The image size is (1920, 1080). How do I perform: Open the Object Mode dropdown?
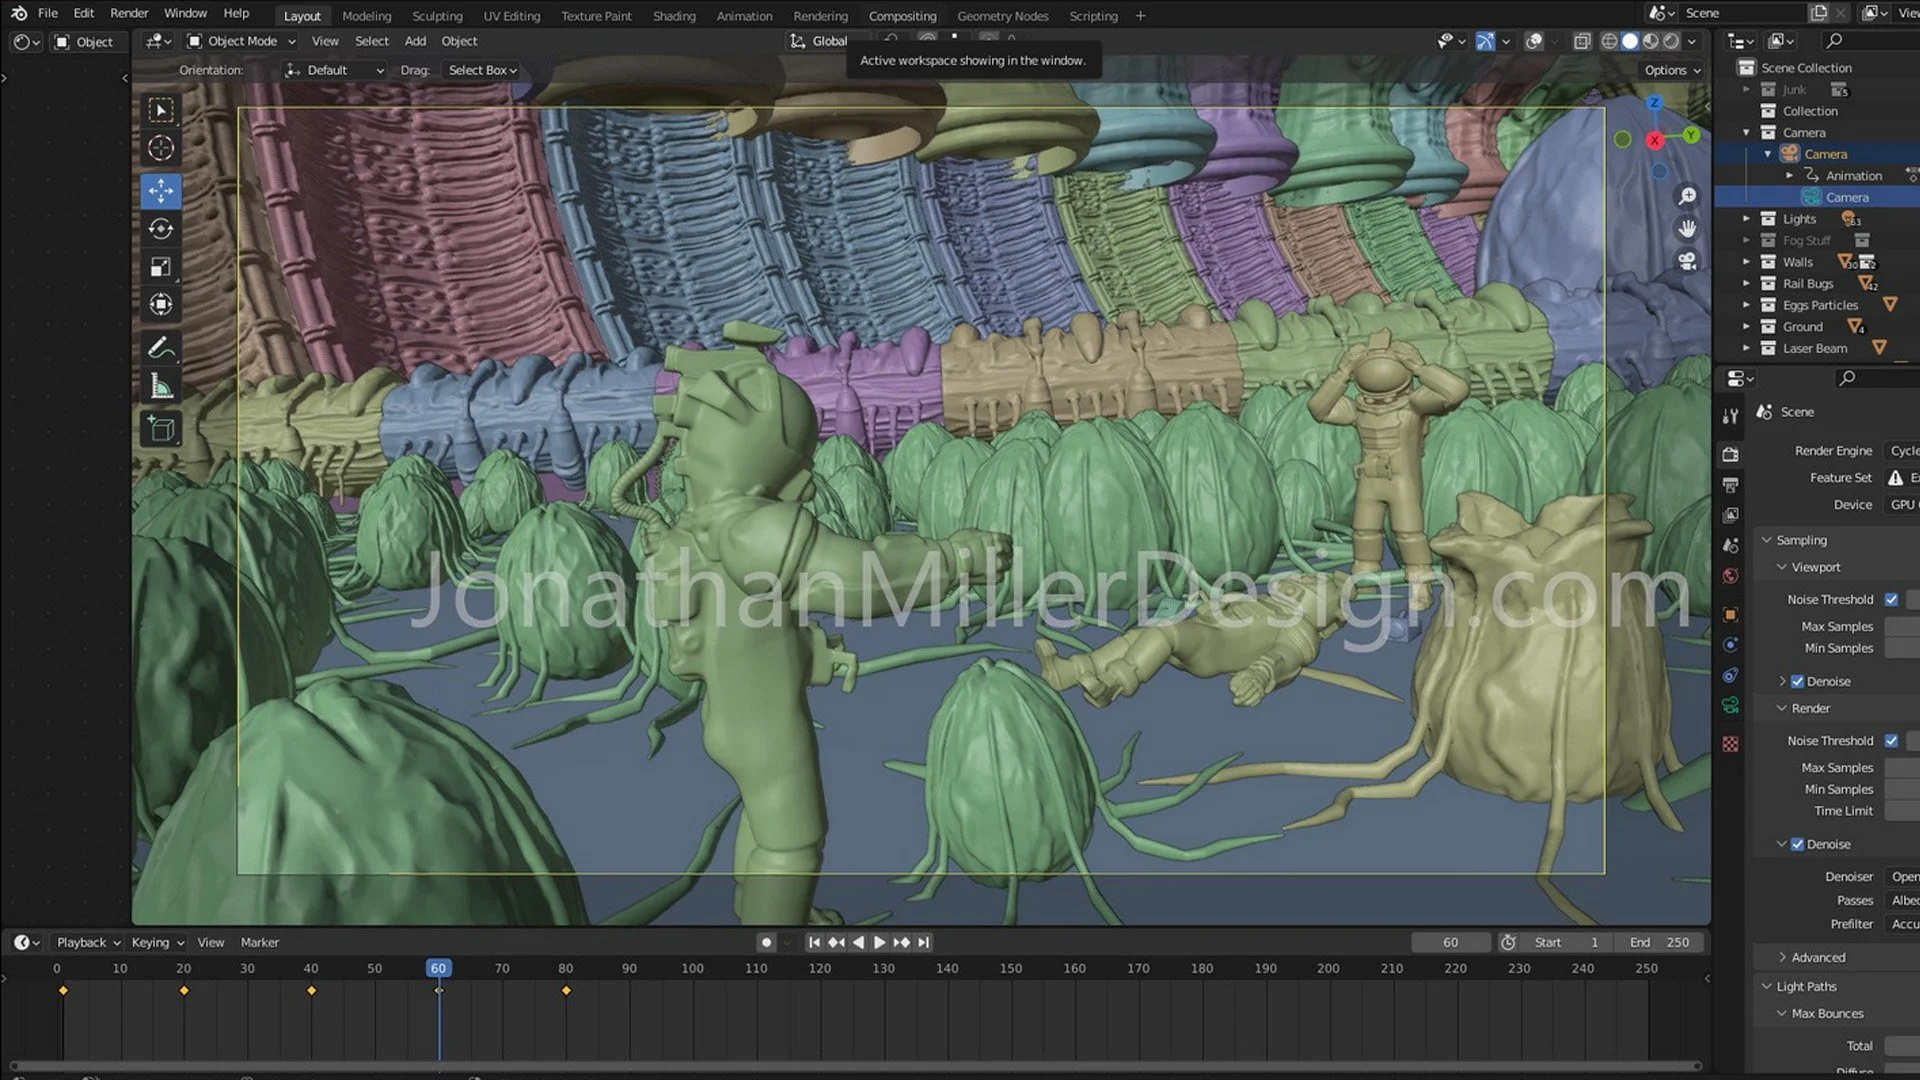[x=242, y=41]
